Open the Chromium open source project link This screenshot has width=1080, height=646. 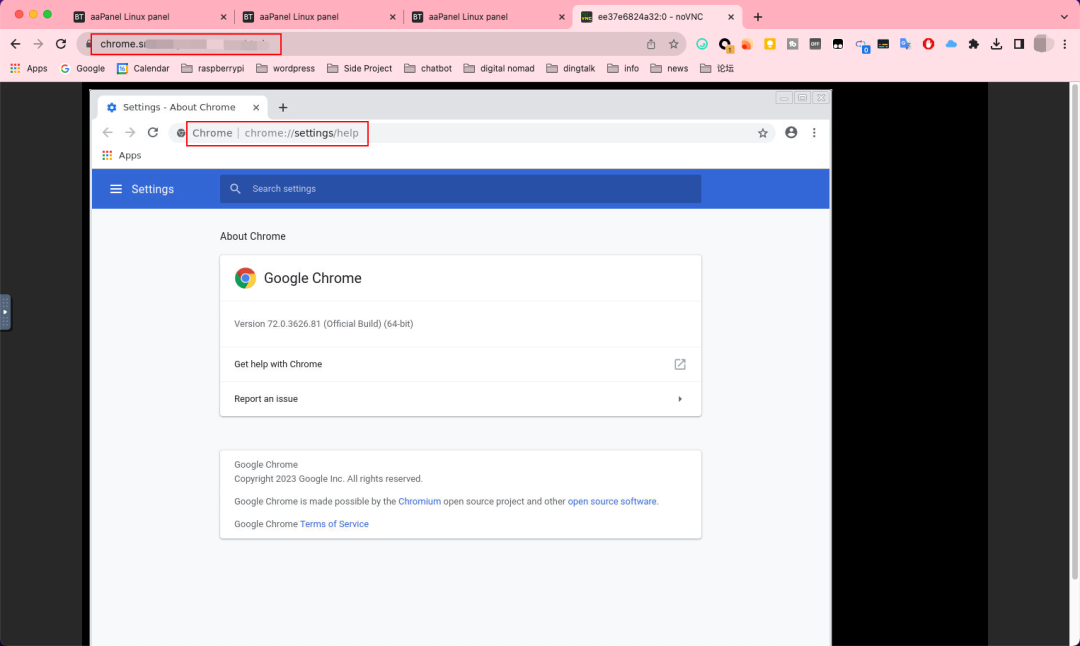point(419,501)
